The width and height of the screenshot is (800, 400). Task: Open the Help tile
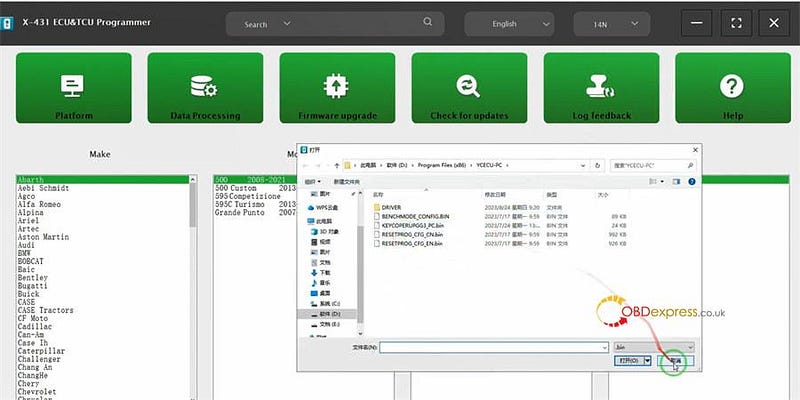tap(733, 88)
